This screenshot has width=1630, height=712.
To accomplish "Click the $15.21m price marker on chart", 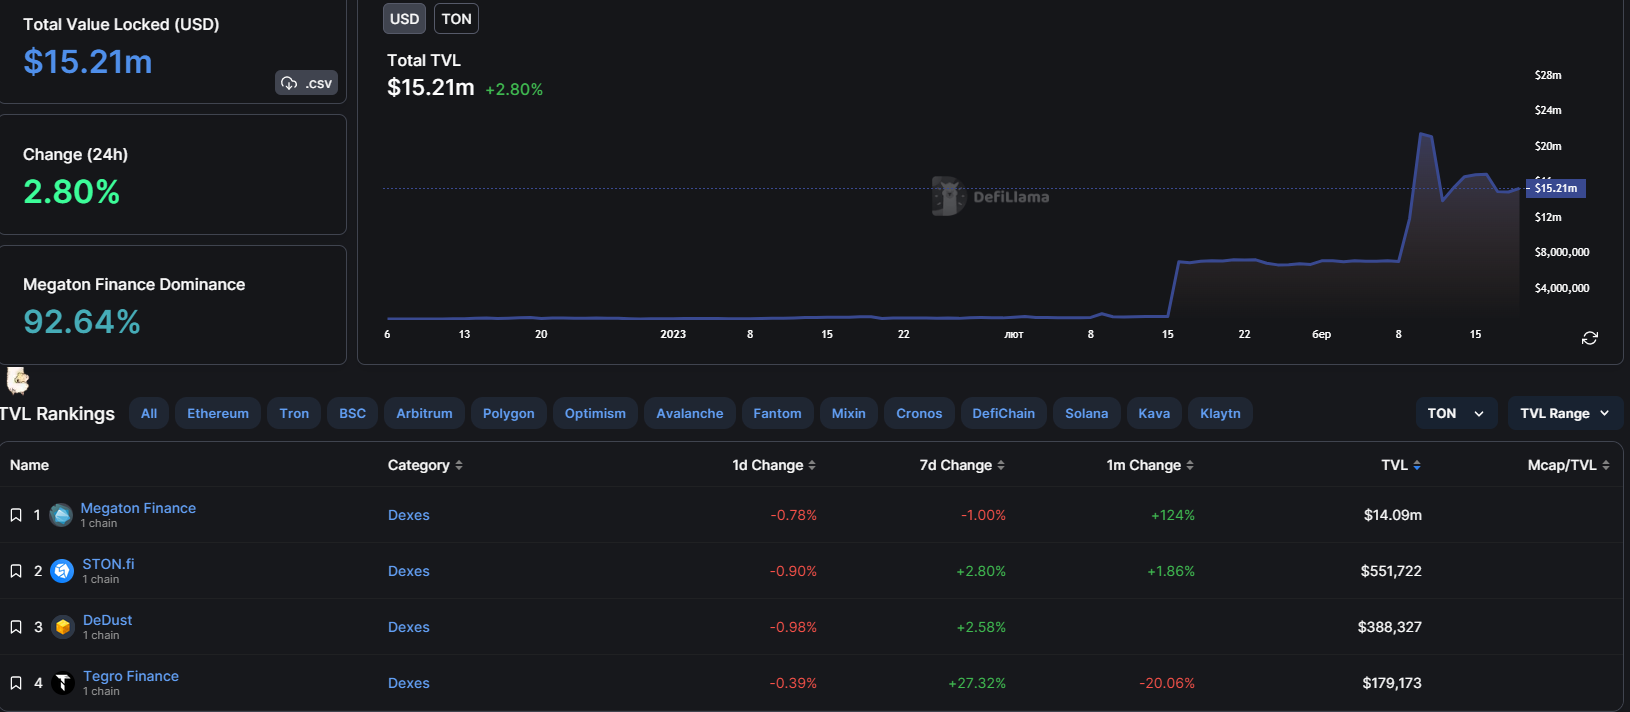I will tap(1556, 188).
